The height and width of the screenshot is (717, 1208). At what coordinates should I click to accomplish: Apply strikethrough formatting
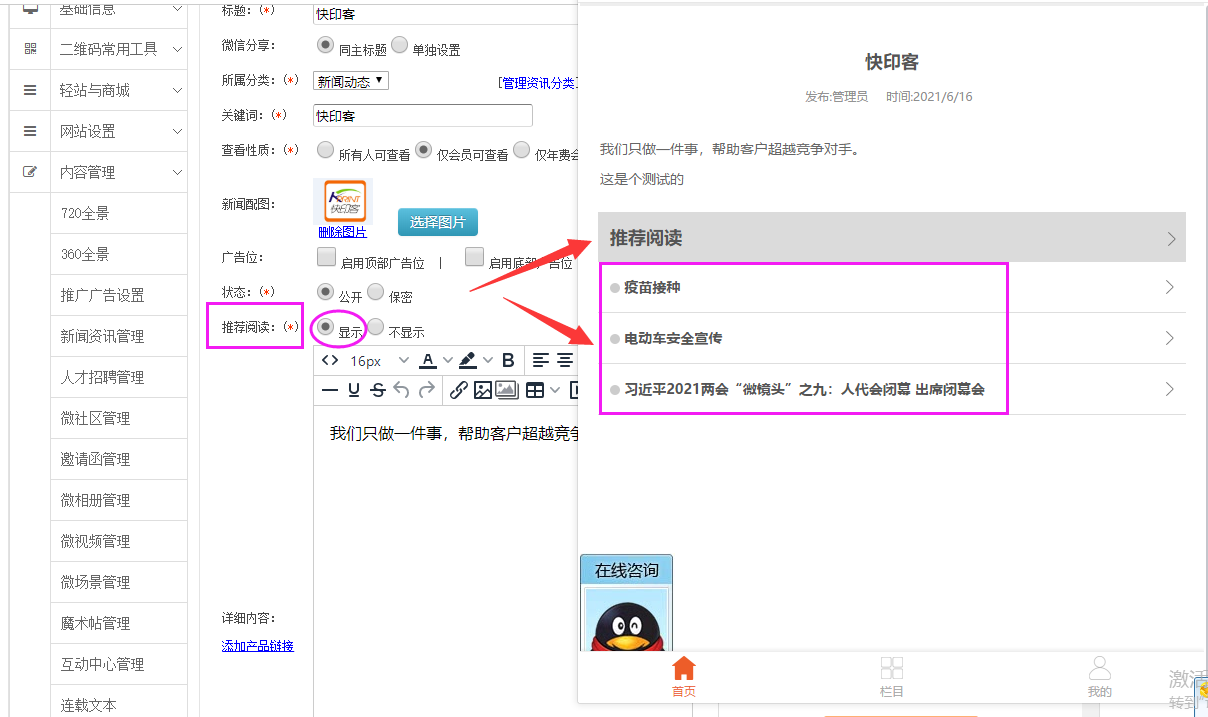click(x=377, y=390)
